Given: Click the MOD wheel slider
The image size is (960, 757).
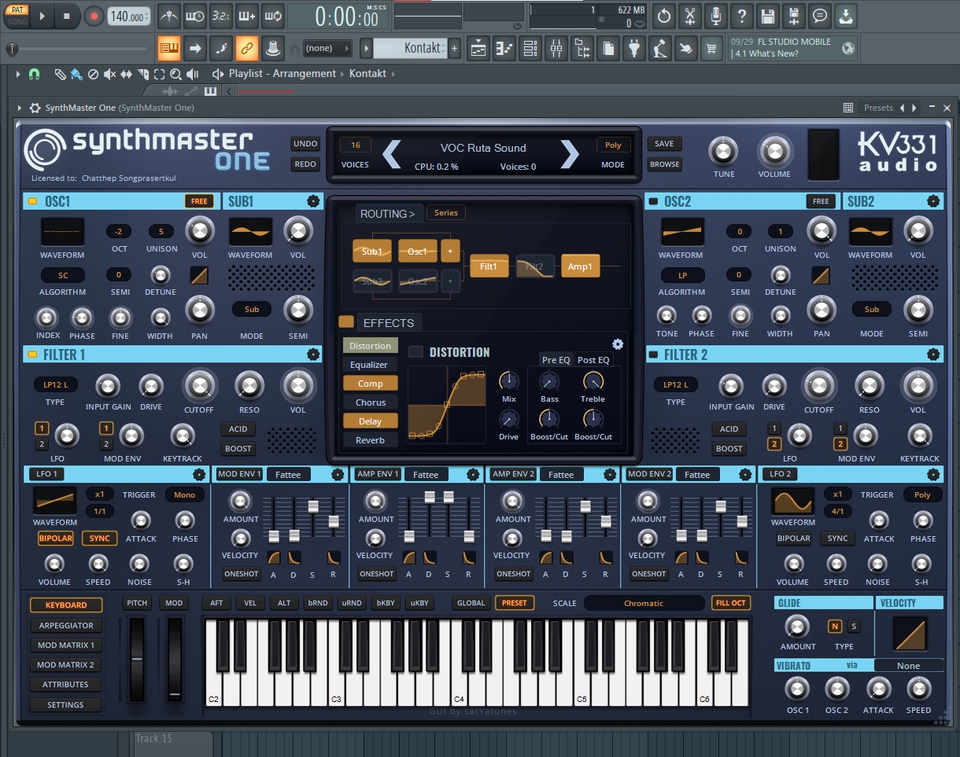Looking at the screenshot, I should 174,659.
